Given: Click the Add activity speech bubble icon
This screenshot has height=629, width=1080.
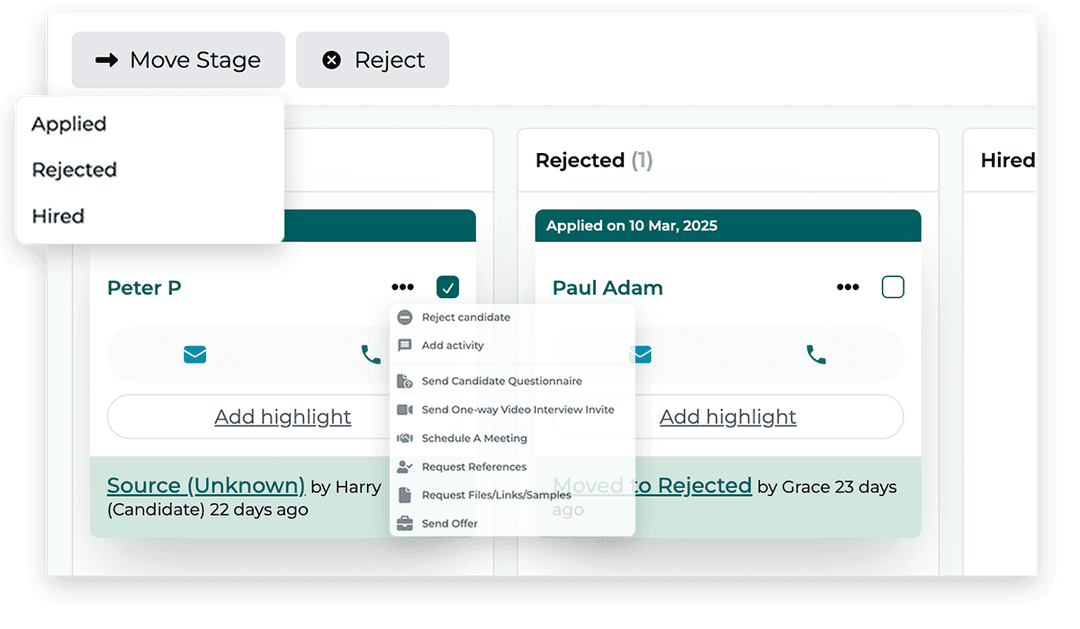Looking at the screenshot, I should (405, 345).
